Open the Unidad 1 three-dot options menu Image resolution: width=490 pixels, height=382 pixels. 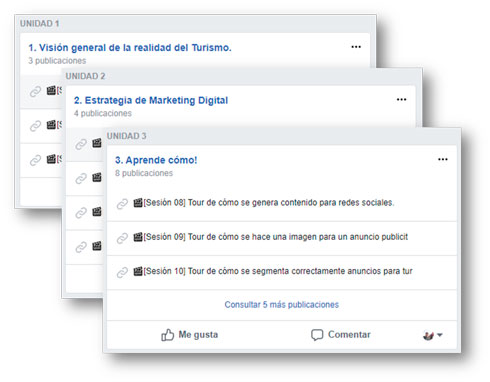pos(356,47)
